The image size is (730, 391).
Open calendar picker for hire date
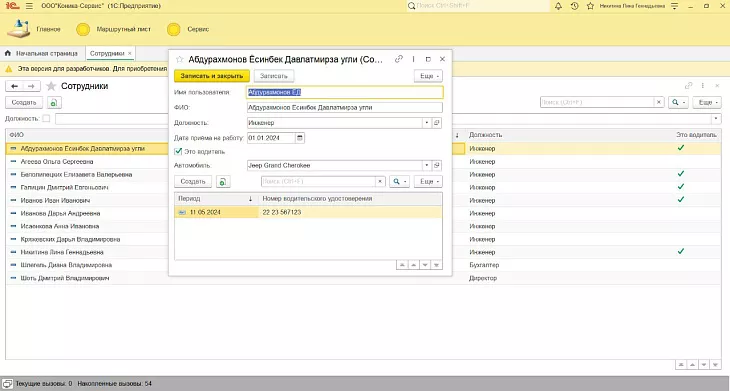[x=300, y=138]
